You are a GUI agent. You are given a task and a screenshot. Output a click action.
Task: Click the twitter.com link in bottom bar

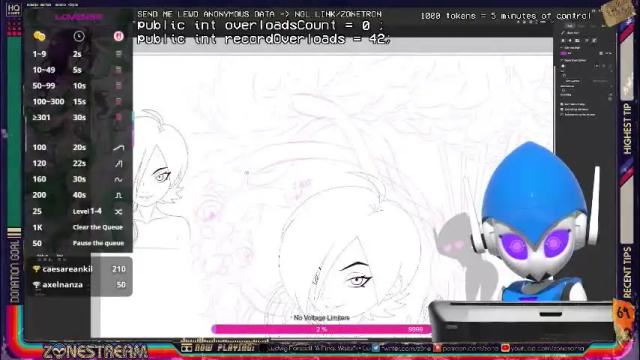[x=405, y=348]
